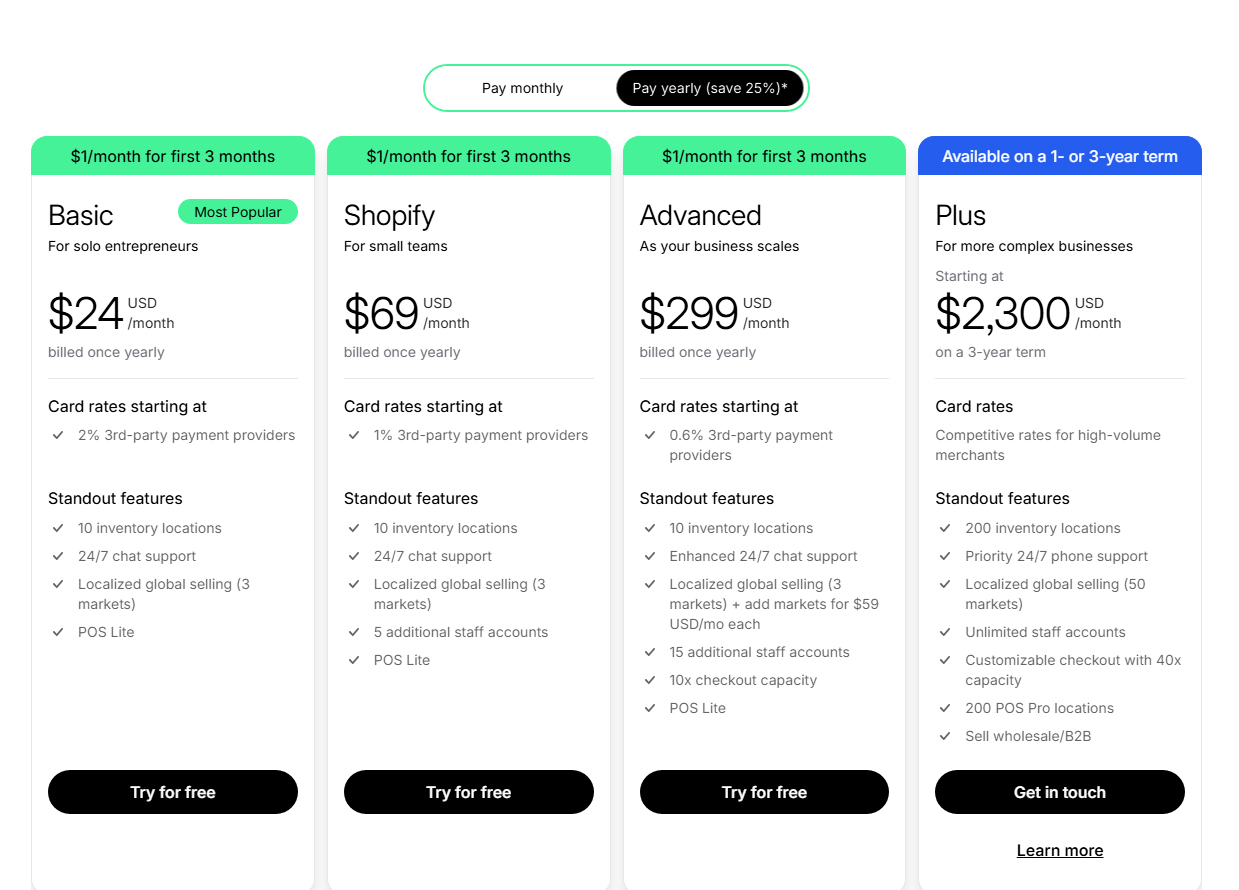The width and height of the screenshot is (1239, 890).
Task: Click the Plus plan heading
Action: coord(960,216)
